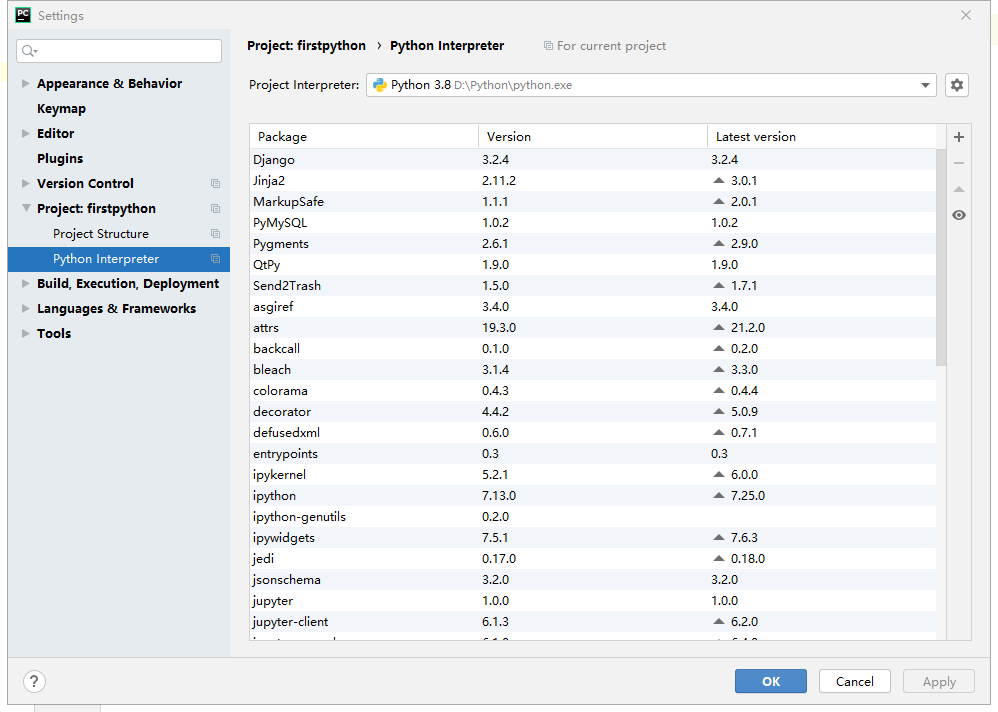Click the search magnifier icon in settings search
The image size is (998, 712).
click(x=29, y=51)
